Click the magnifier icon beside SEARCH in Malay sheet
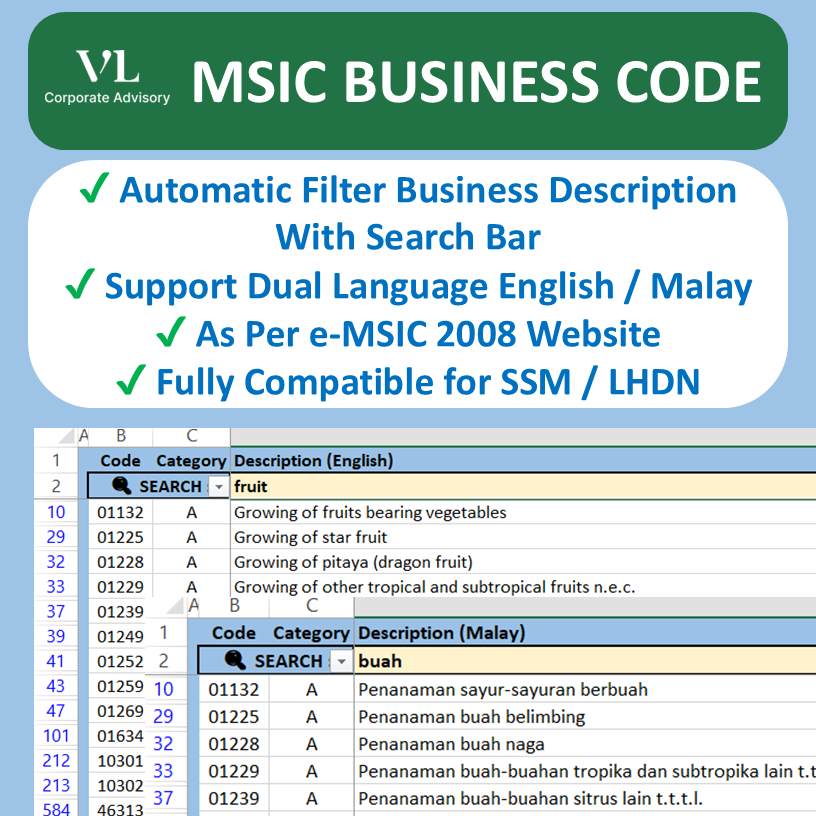The image size is (816, 816). coord(235,660)
